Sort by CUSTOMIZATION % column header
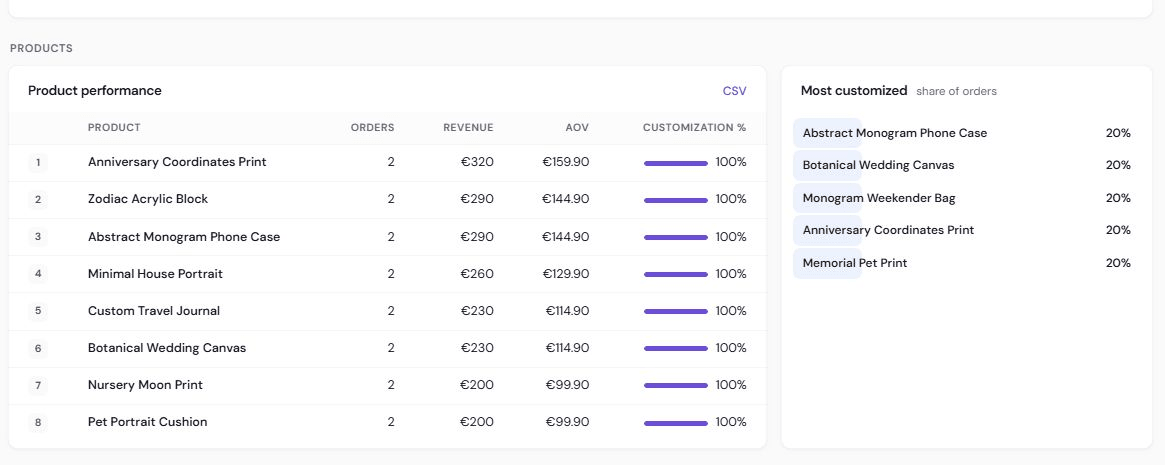This screenshot has width=1165, height=465. (x=694, y=128)
